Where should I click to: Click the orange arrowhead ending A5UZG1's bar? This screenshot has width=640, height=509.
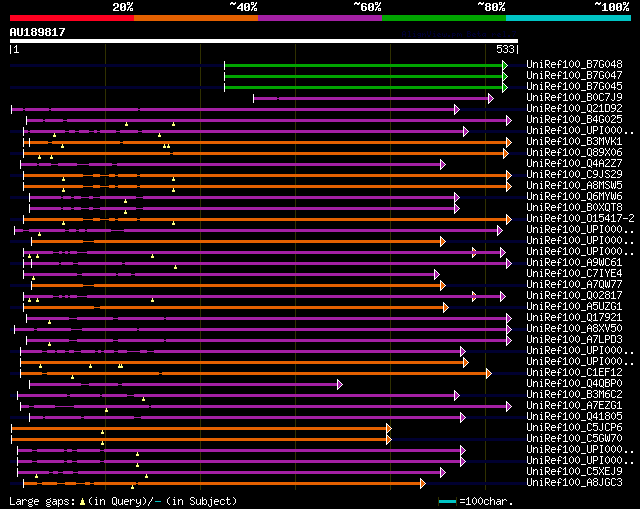pos(446,307)
